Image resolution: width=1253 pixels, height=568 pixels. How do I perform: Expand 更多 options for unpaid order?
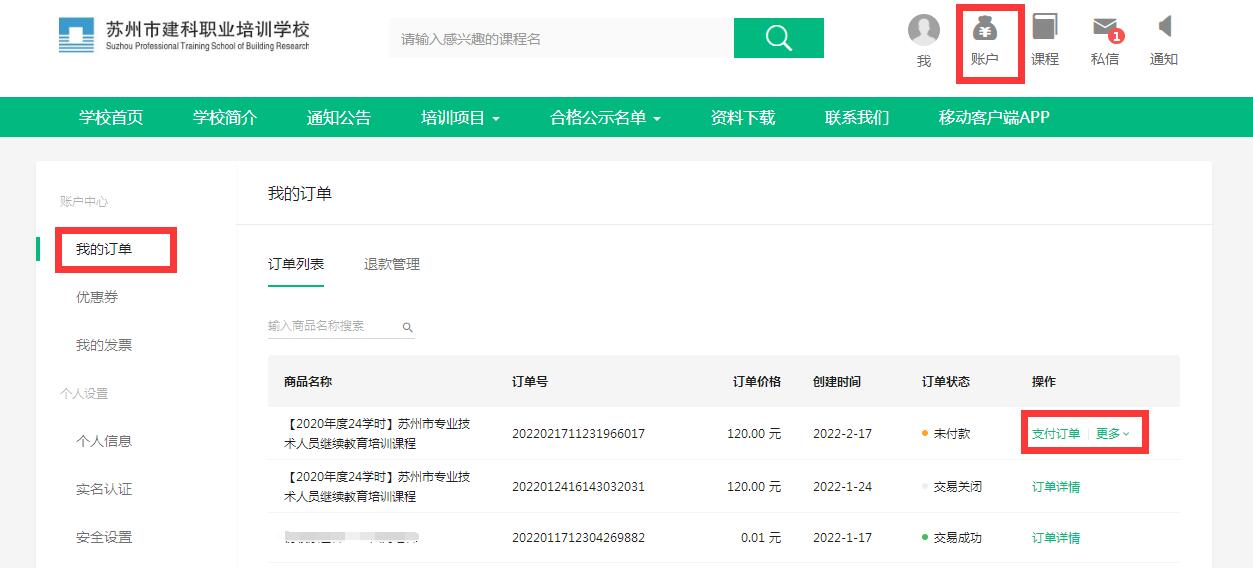[x=1112, y=434]
